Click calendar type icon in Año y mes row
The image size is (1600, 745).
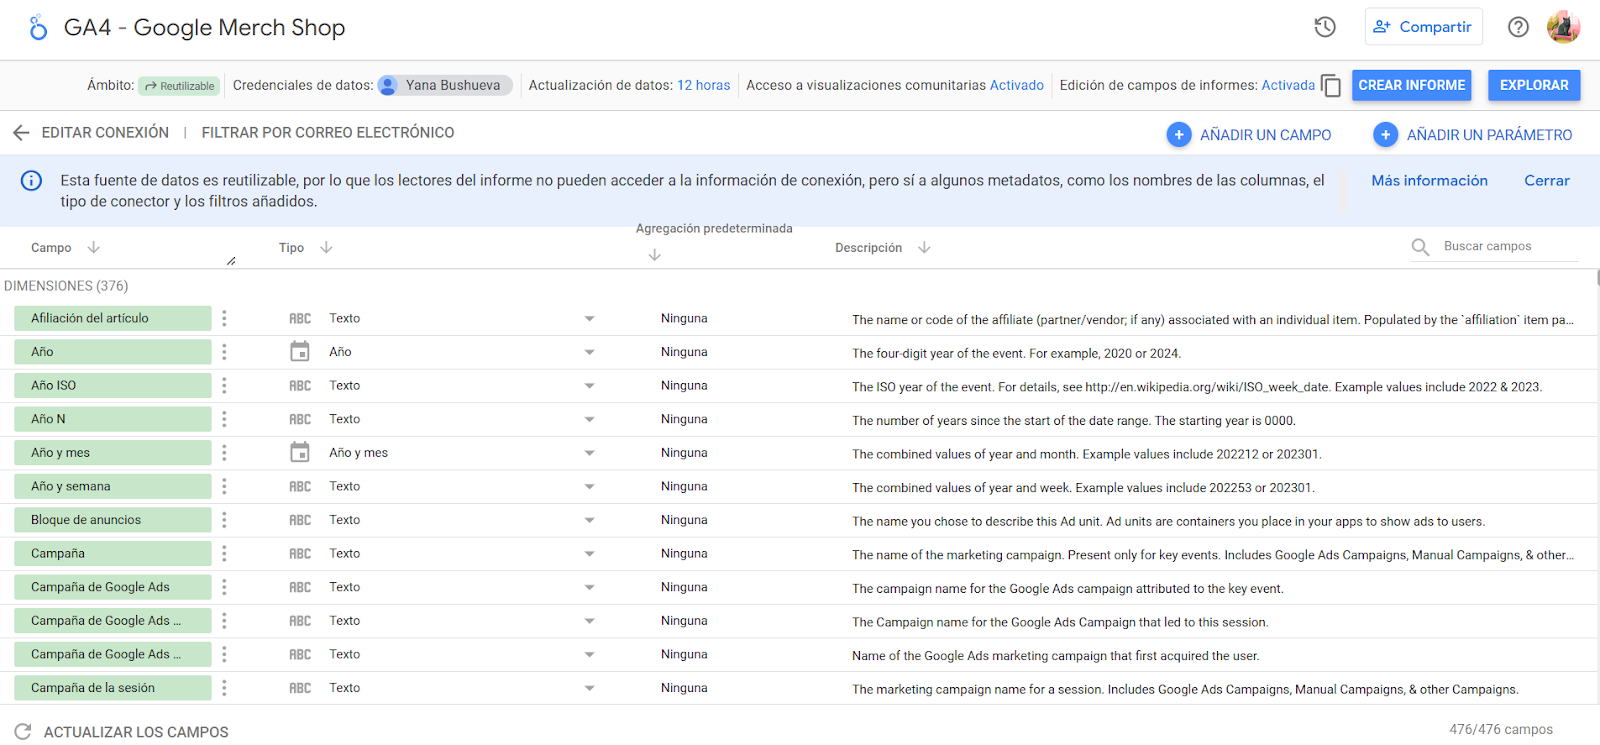pos(300,453)
